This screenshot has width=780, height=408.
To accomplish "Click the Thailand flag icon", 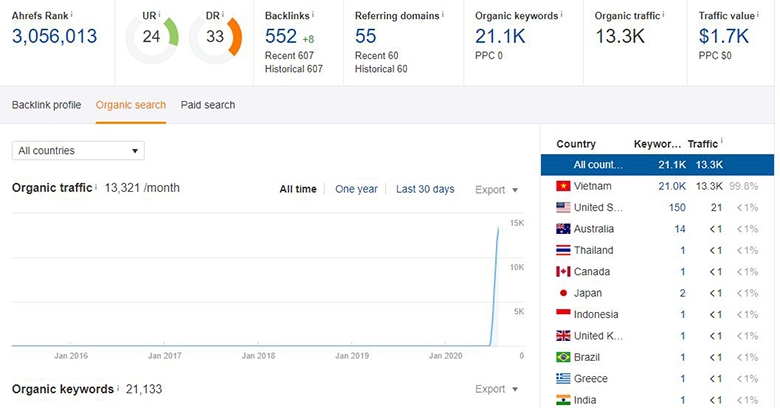I will point(563,250).
